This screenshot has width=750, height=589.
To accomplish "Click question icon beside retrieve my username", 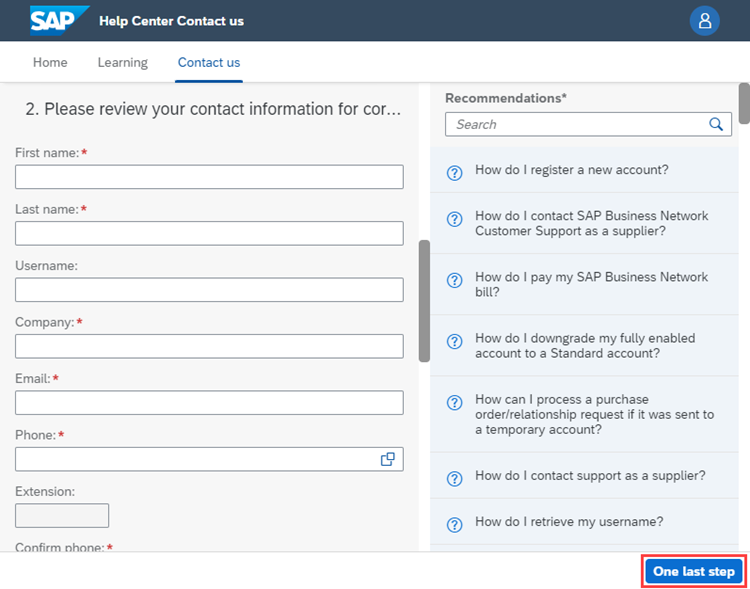I will point(454,524).
